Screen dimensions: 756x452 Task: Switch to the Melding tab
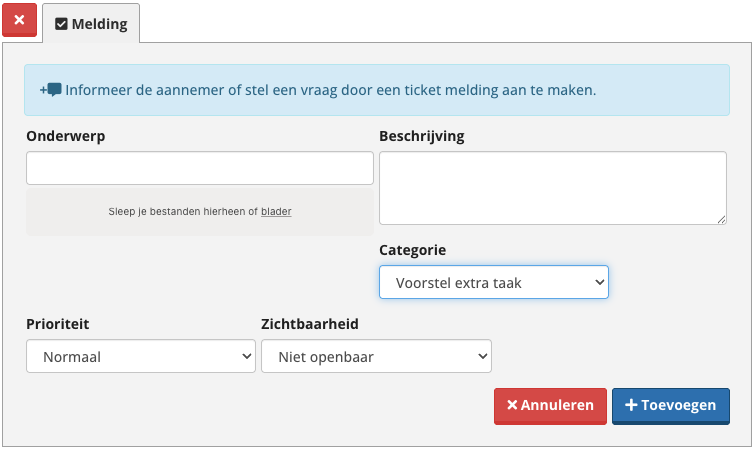coord(91,23)
